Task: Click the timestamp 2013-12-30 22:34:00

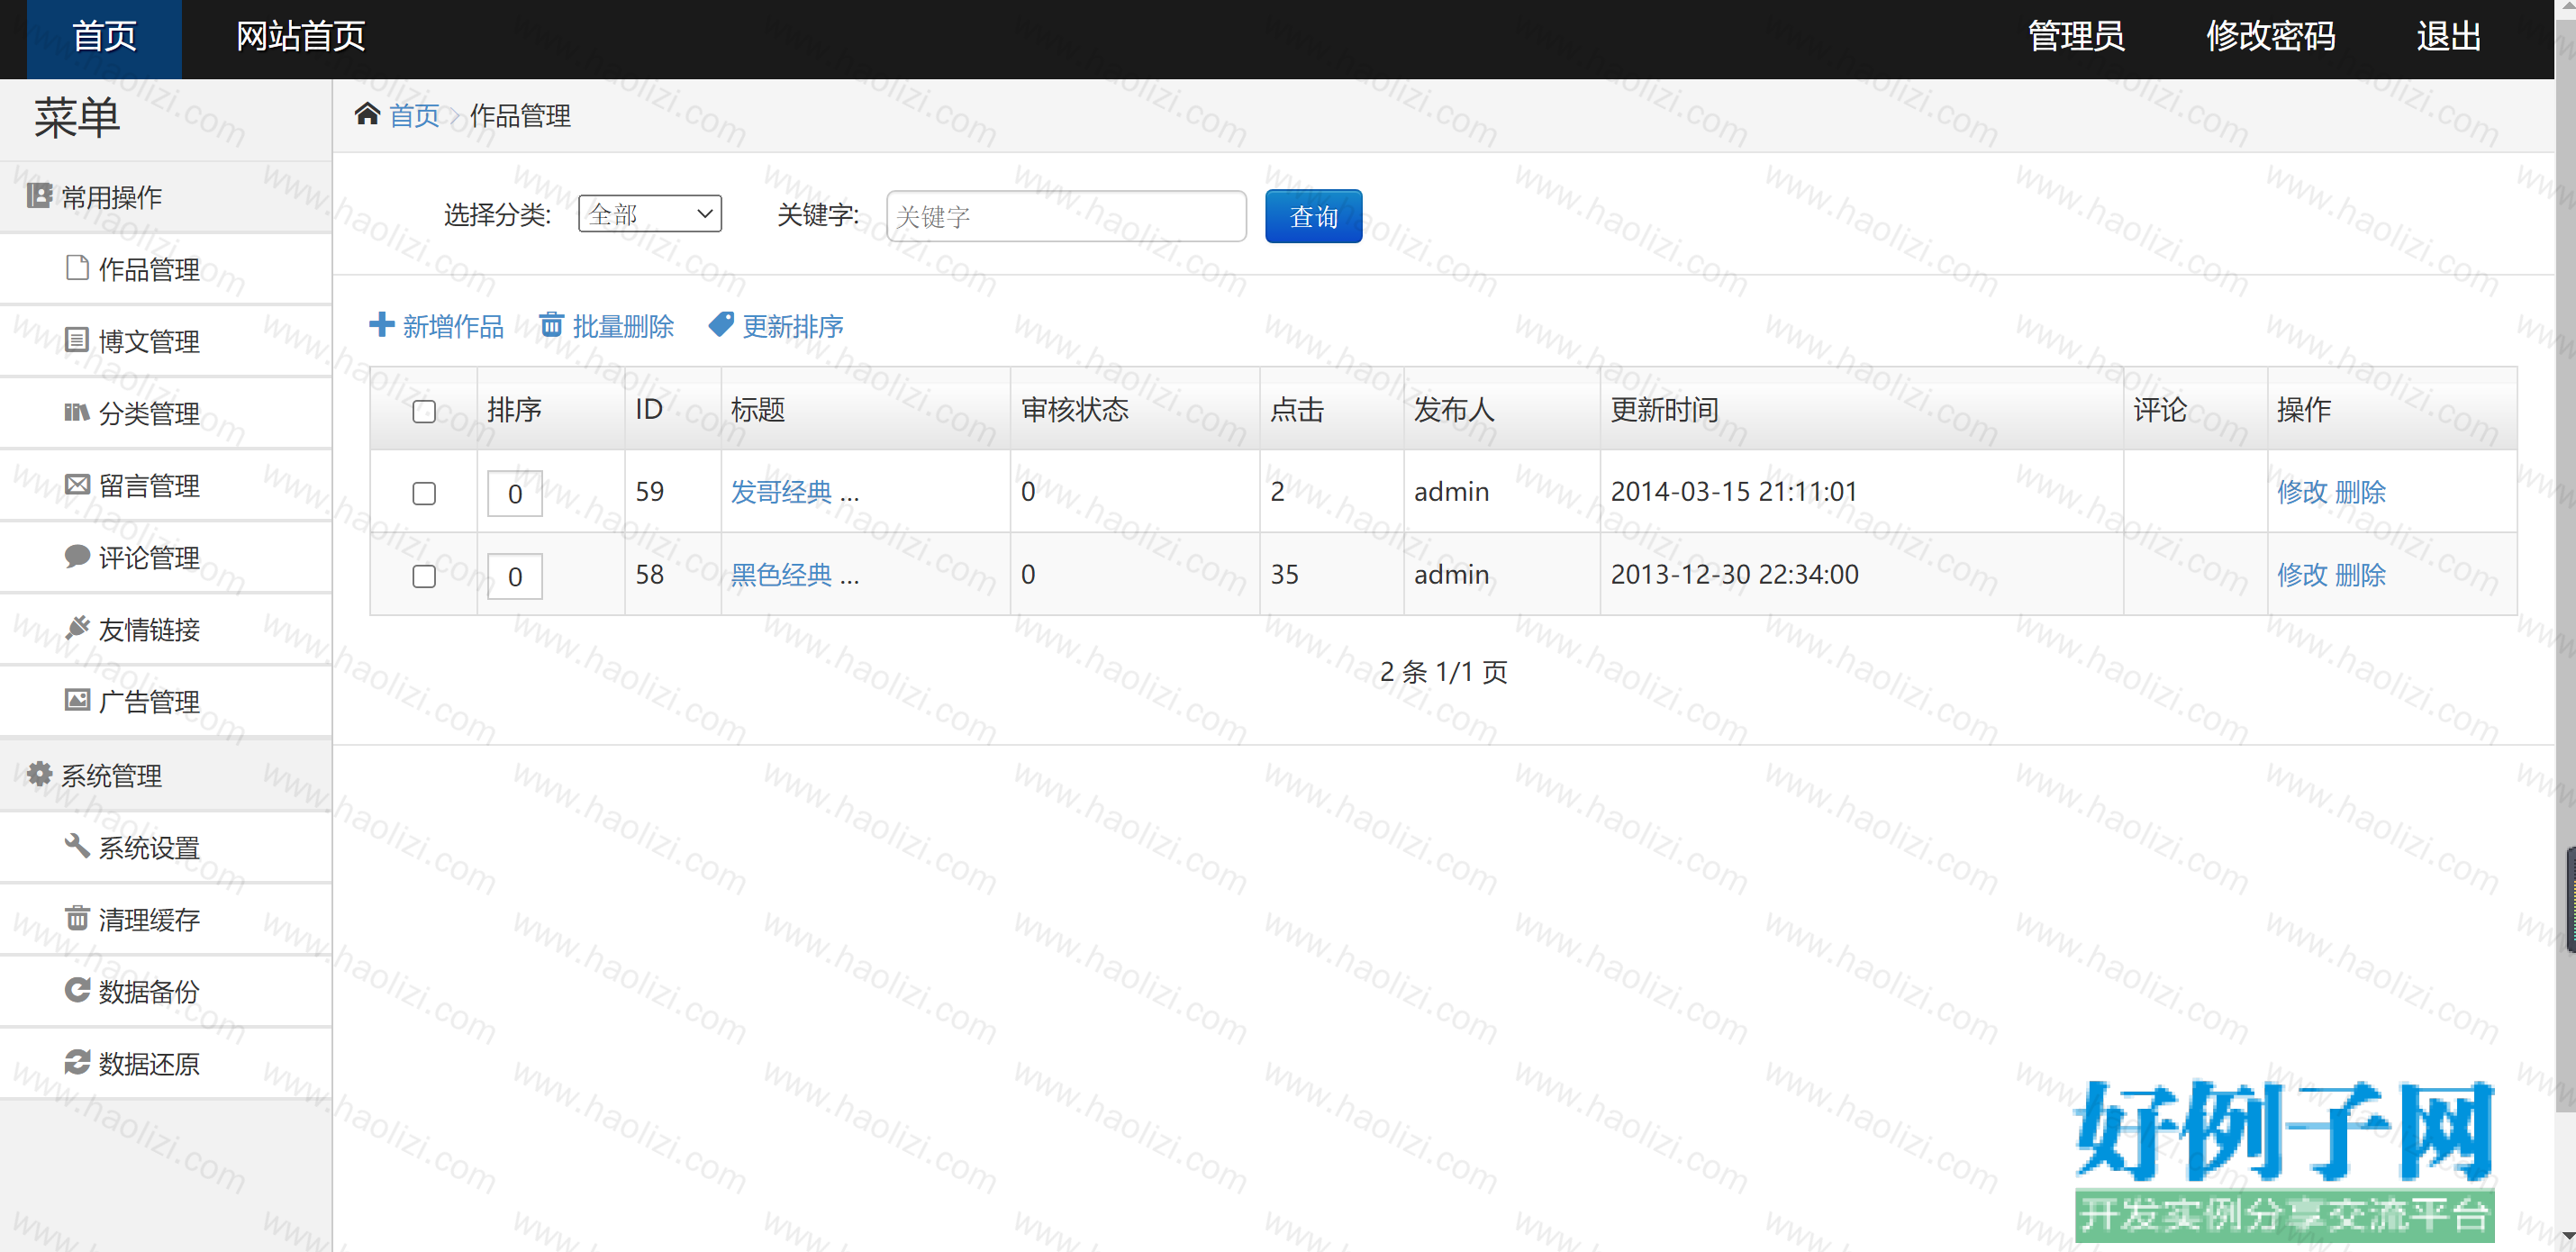Action: 1734,575
